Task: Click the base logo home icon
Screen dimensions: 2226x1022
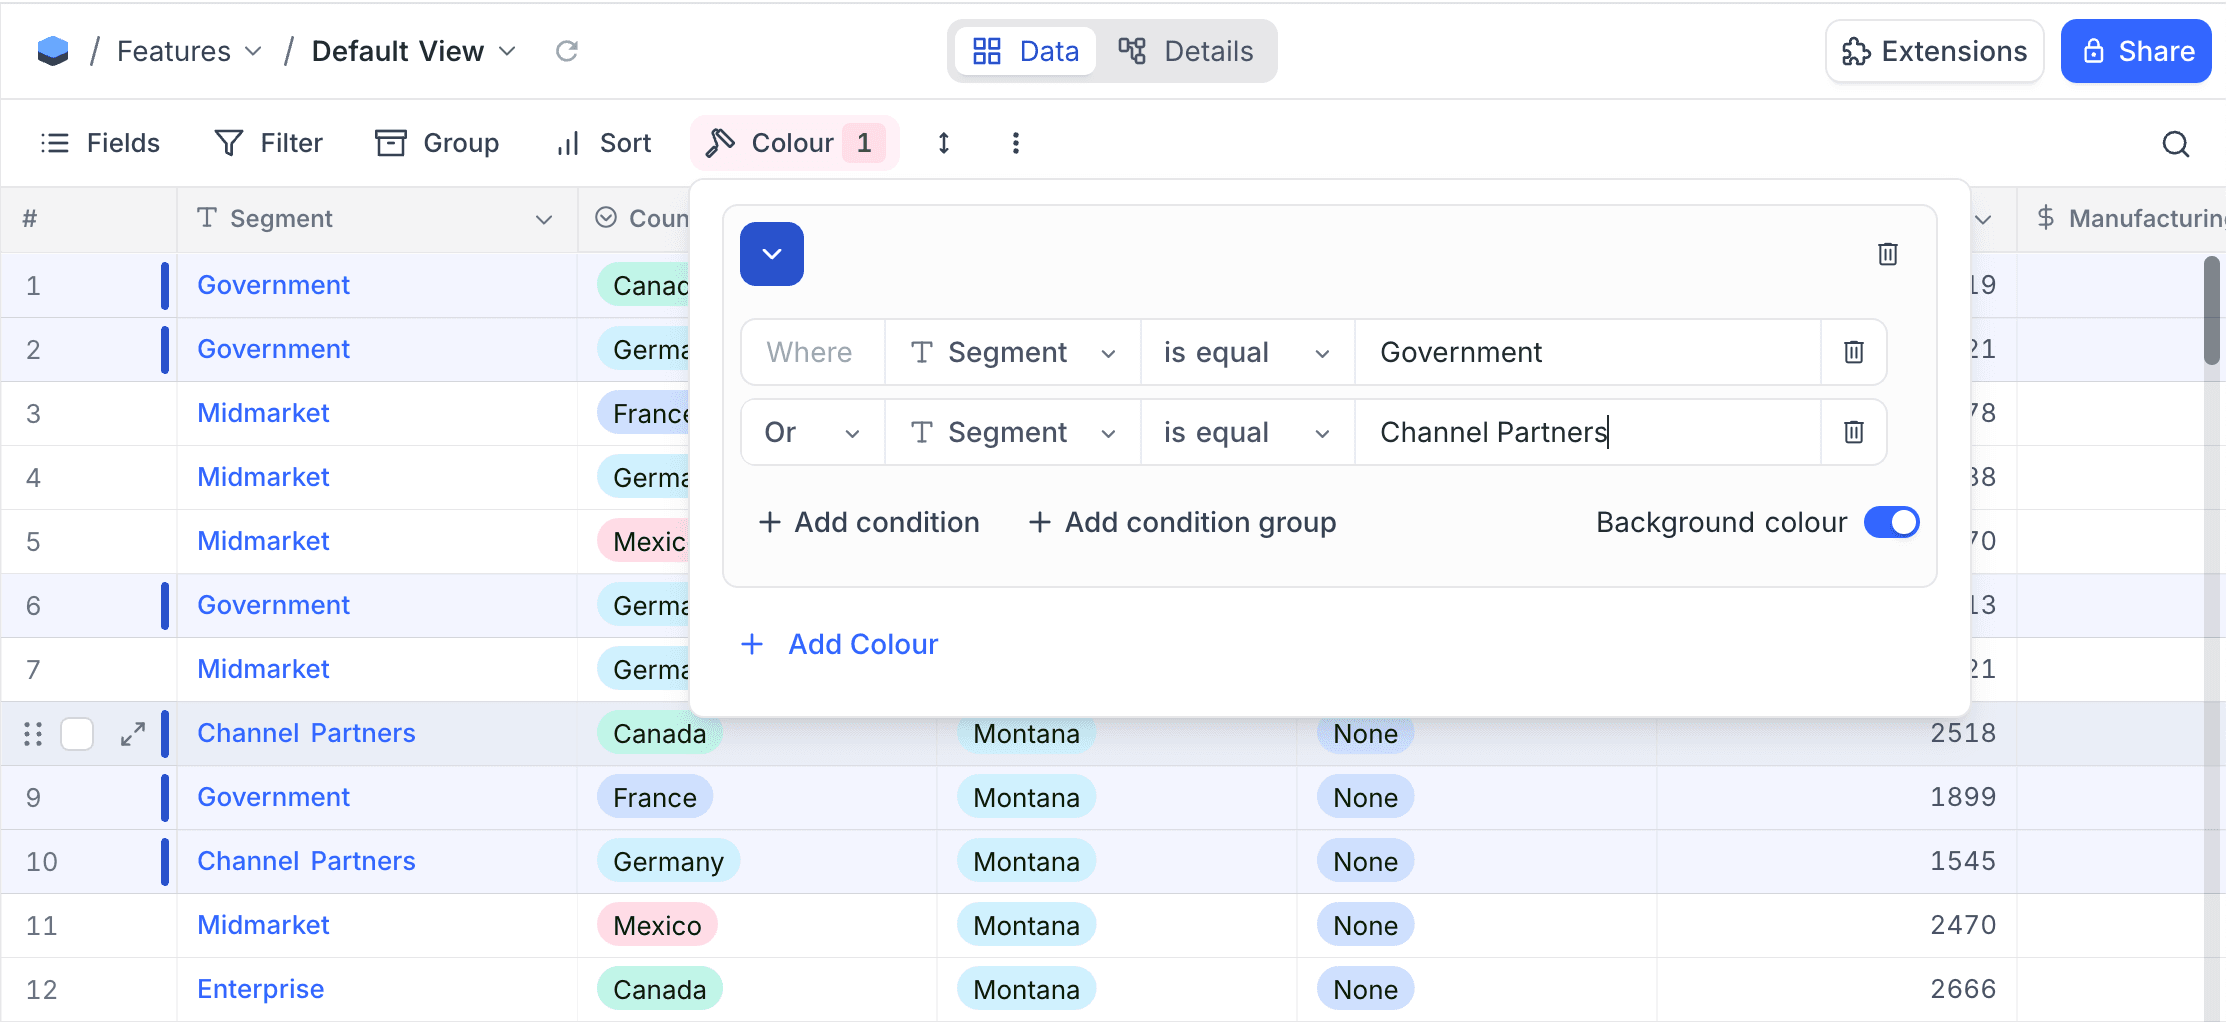Action: click(x=53, y=51)
